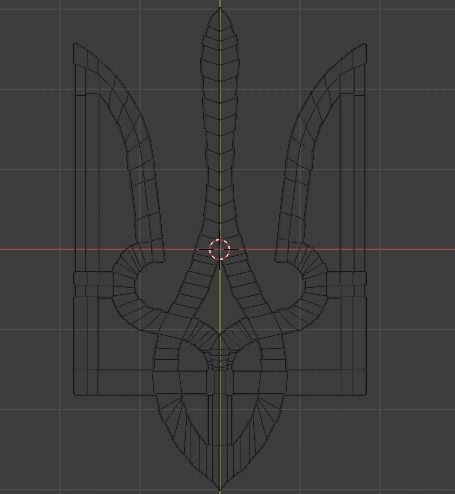The image size is (455, 494).
Task: Select the top corner of the left prong
Action: point(74,43)
